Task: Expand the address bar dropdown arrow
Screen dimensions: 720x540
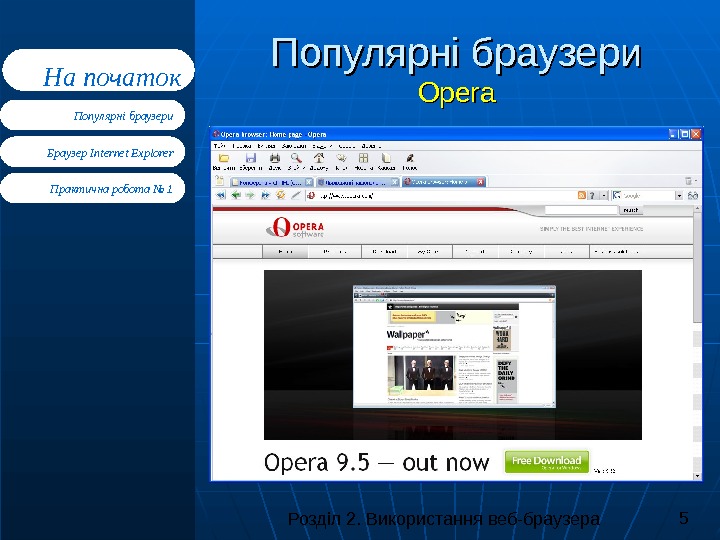Action: 604,195
